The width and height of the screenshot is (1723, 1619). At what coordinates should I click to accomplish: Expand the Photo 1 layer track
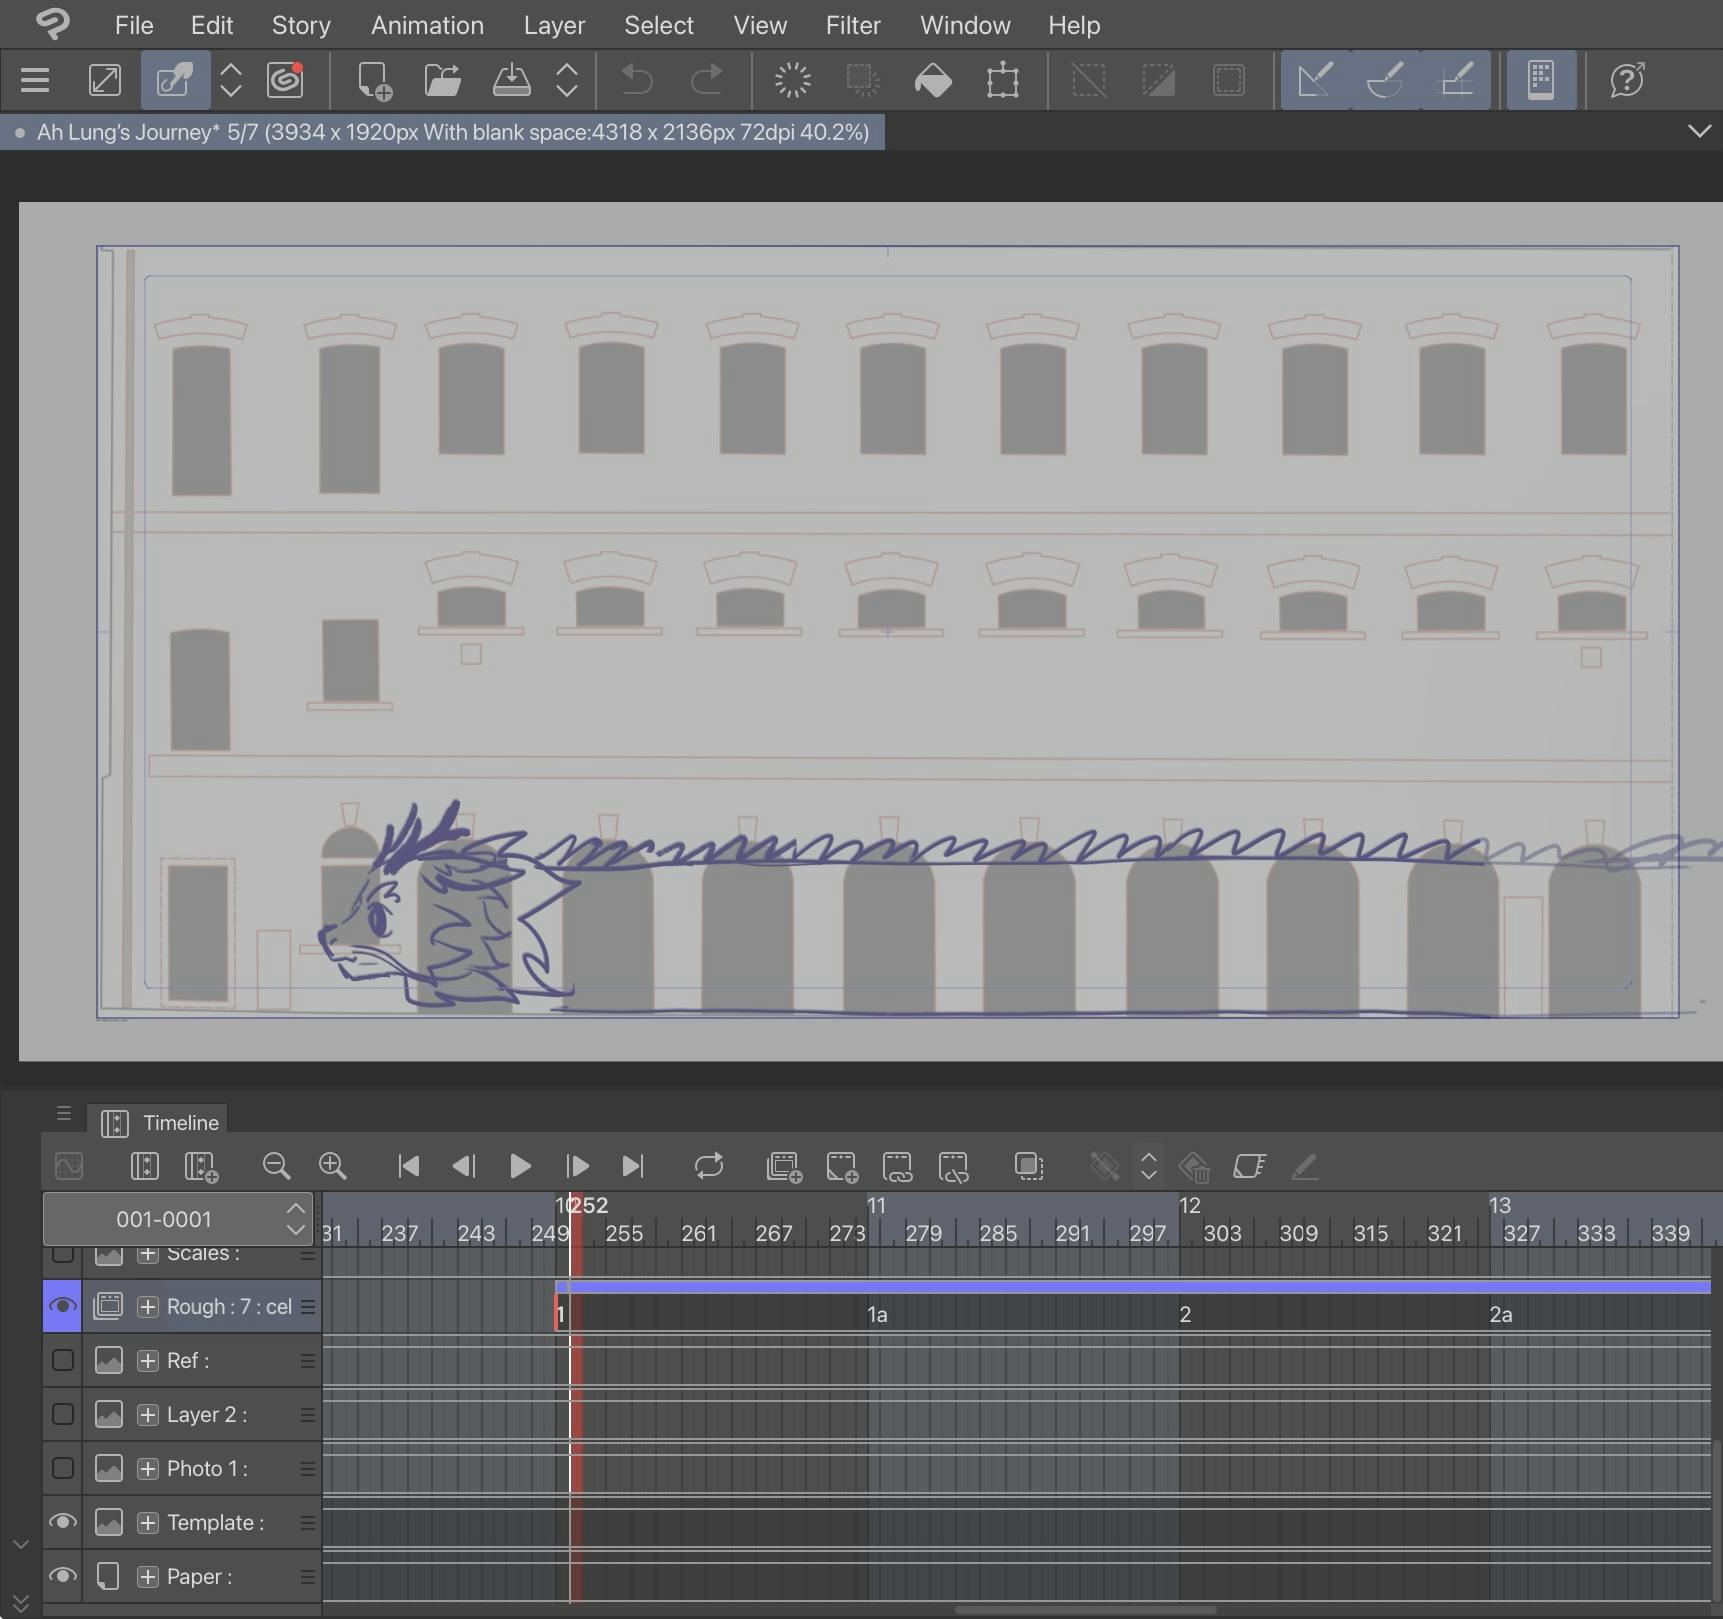[x=148, y=1469]
